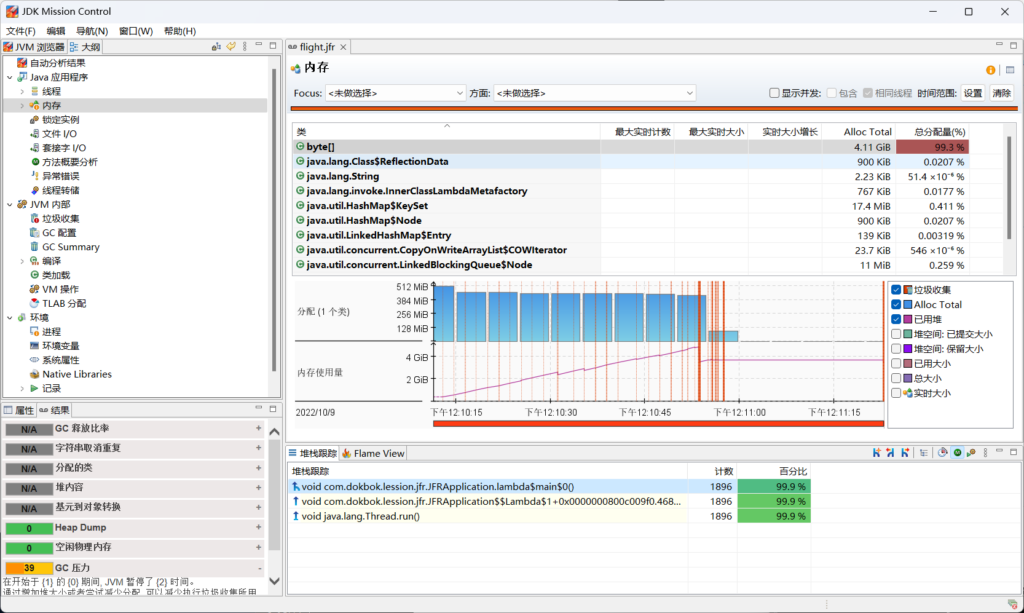Expand the 内存 tree node
This screenshot has height=613, width=1024.
(x=22, y=106)
